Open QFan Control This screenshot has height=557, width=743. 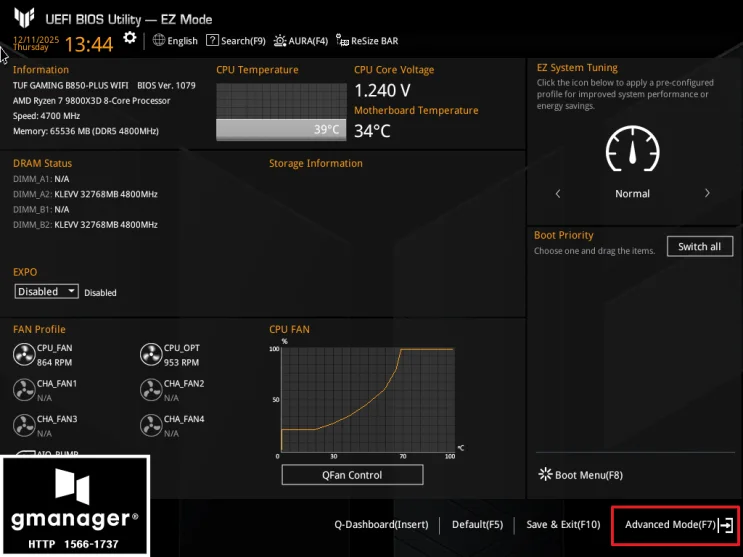click(x=352, y=475)
